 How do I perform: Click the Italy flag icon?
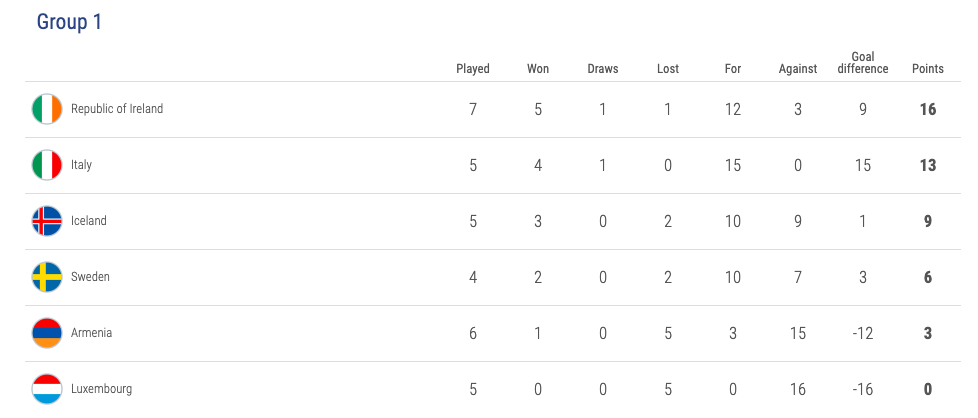click(x=47, y=165)
